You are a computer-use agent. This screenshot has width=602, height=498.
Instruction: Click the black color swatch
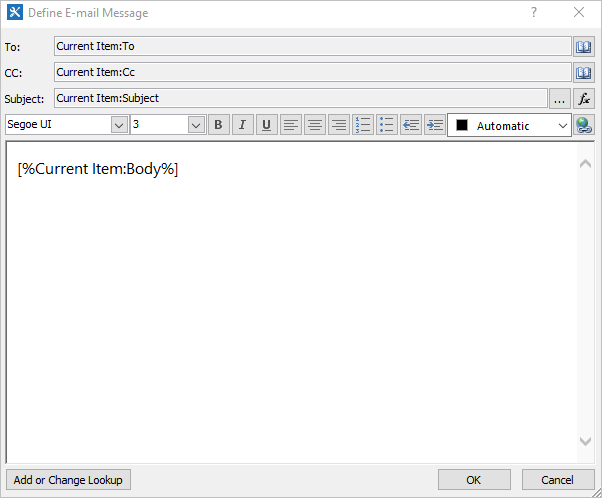462,125
